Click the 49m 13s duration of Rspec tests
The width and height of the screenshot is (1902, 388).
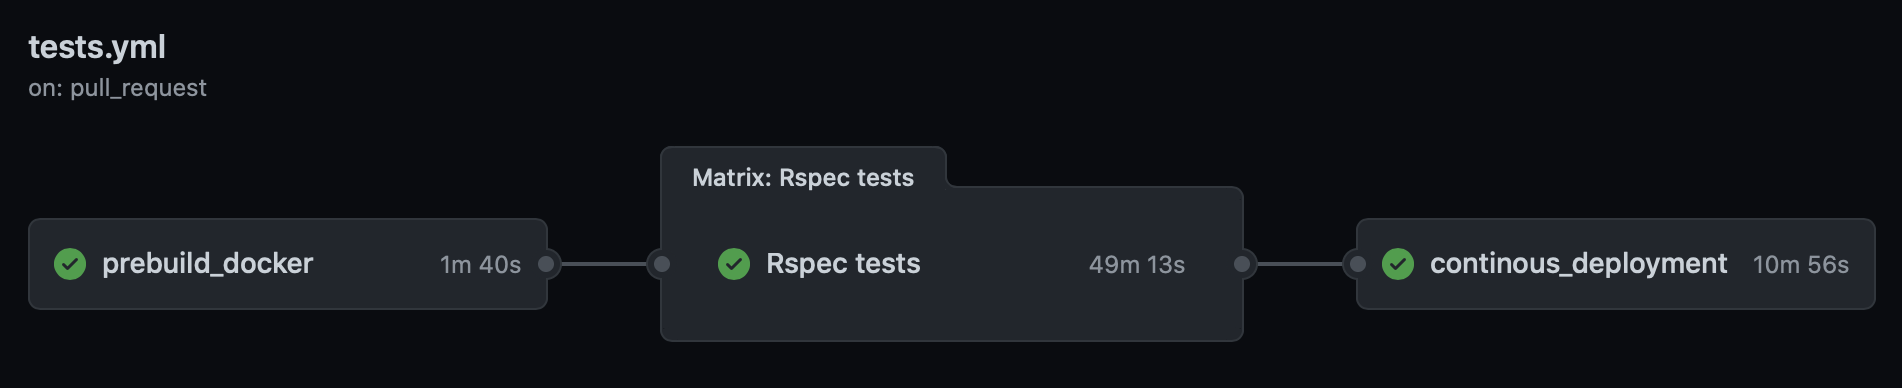[x=1137, y=265]
